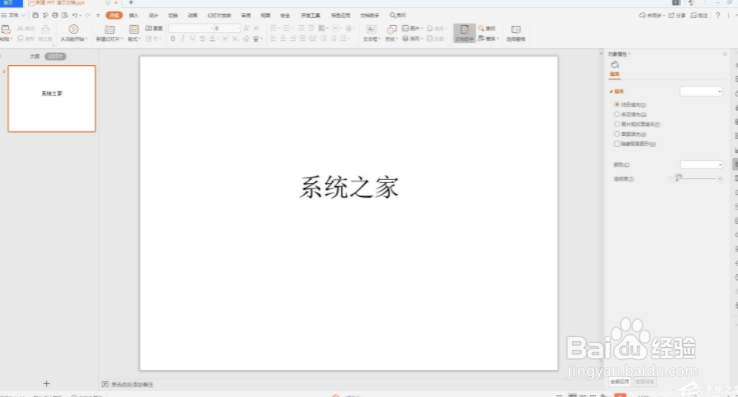The width and height of the screenshot is (738, 397).
Task: Click the add slide plus button below thumbnails
Action: [46, 383]
